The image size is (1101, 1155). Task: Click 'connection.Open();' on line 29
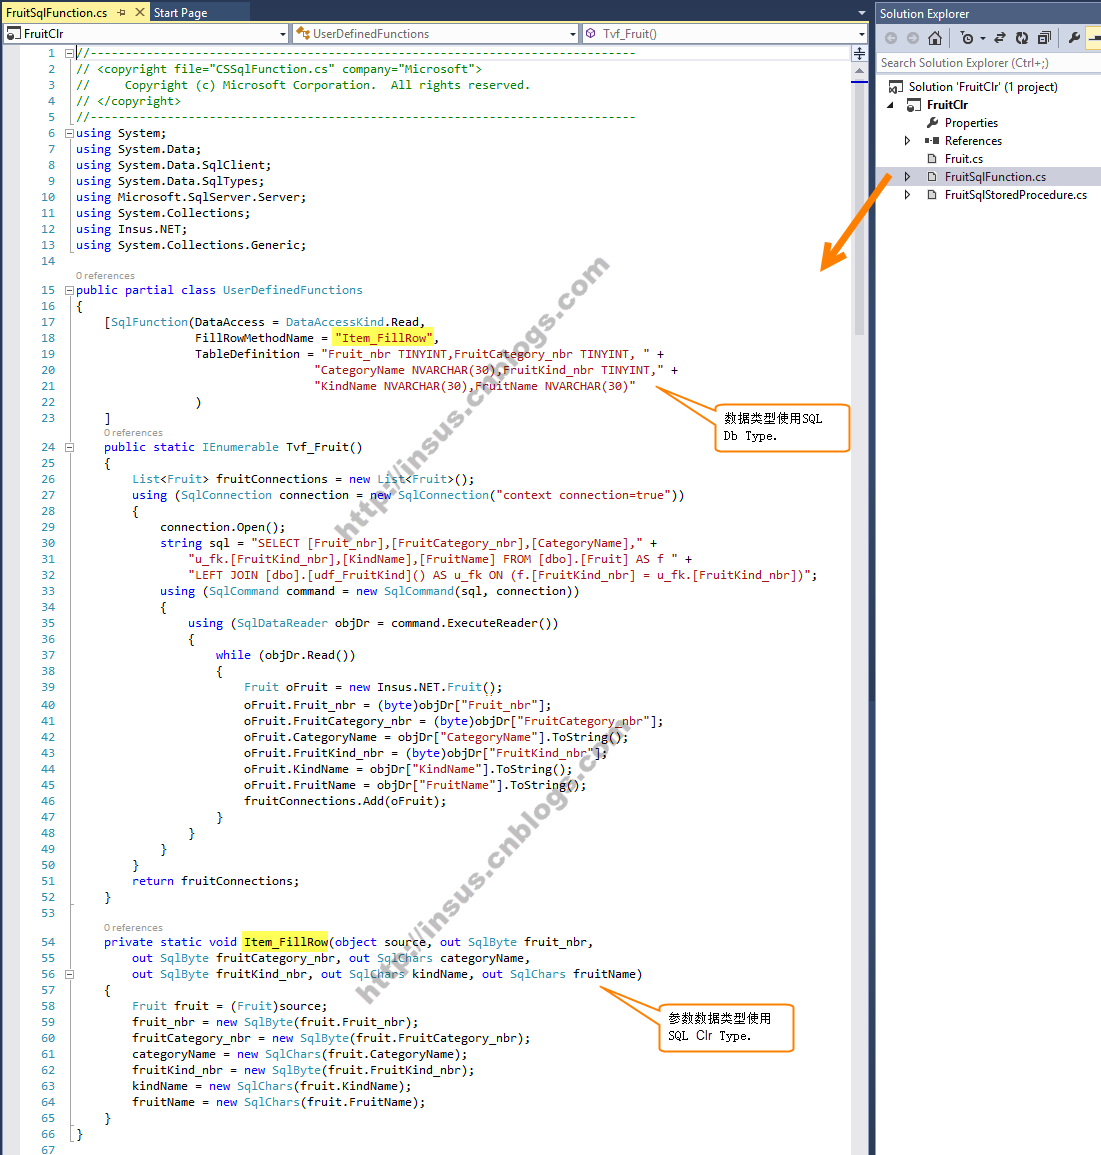222,527
